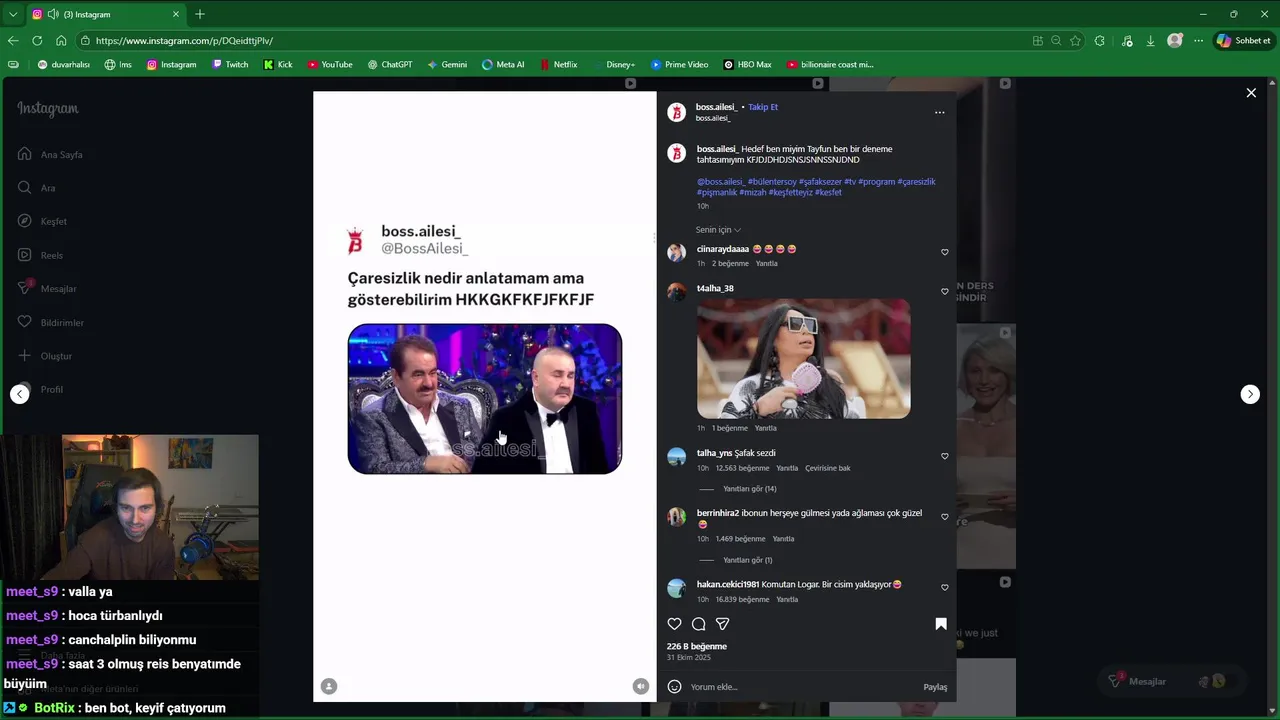Open Reels in Instagram sidebar
Viewport: 1280px width, 720px height.
40,255
